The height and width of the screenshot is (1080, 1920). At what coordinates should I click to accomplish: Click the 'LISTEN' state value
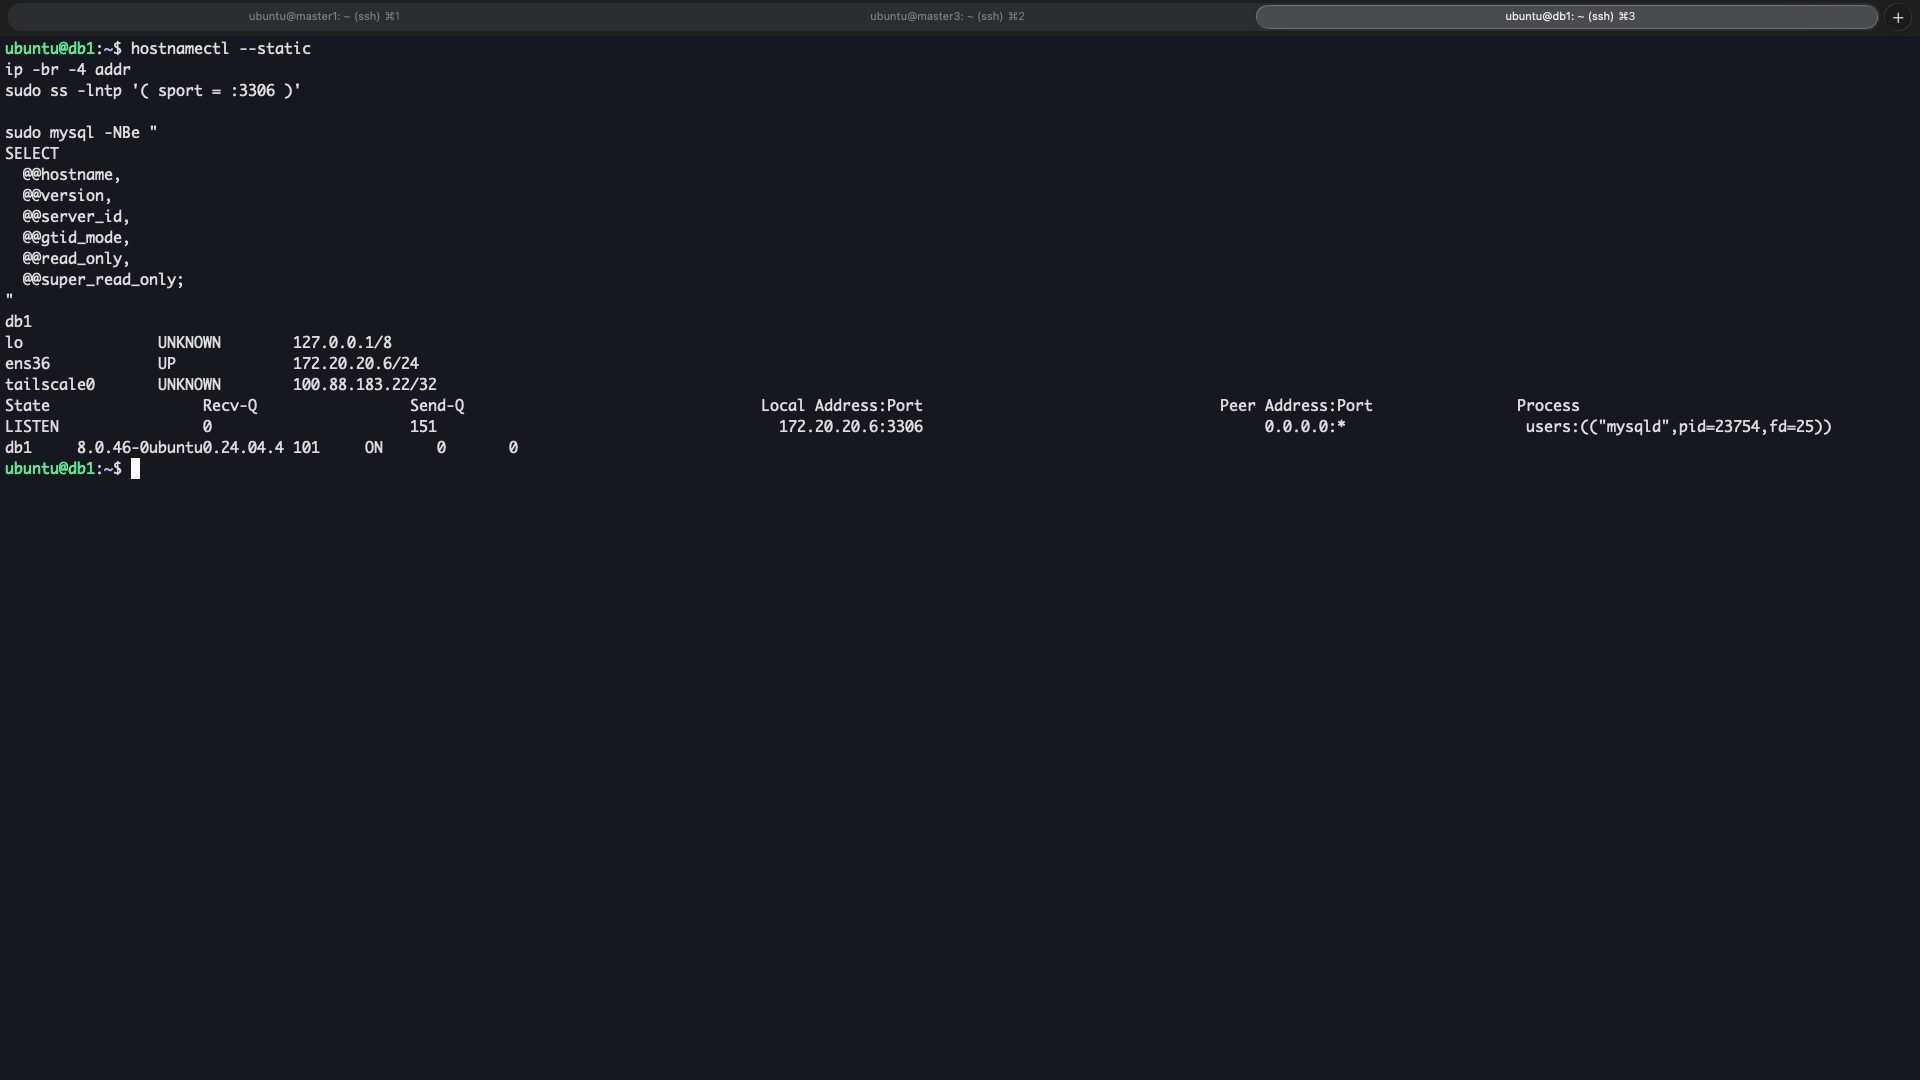point(31,427)
